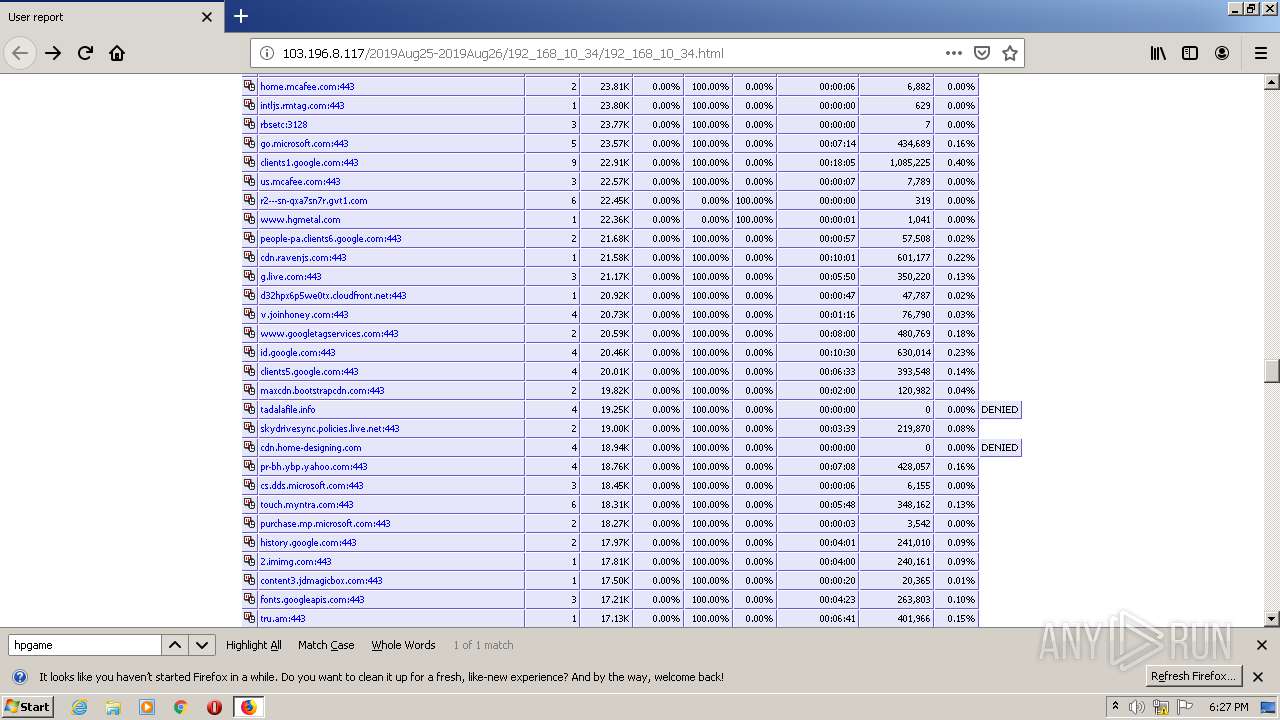Follow the rbsetc:3128 link
Screen dimensions: 1280x720
click(x=284, y=125)
